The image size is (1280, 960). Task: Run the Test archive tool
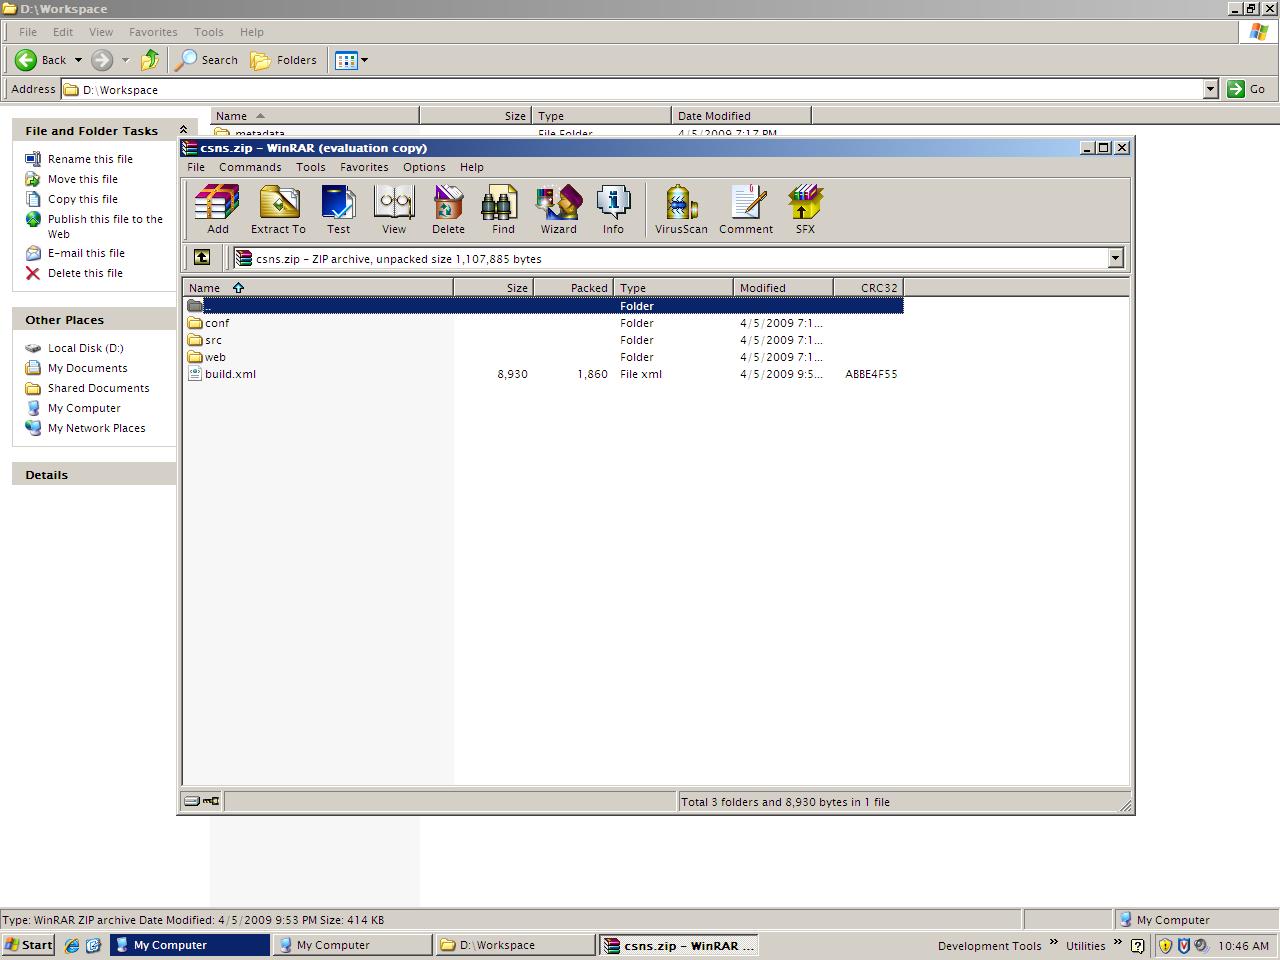pos(338,210)
